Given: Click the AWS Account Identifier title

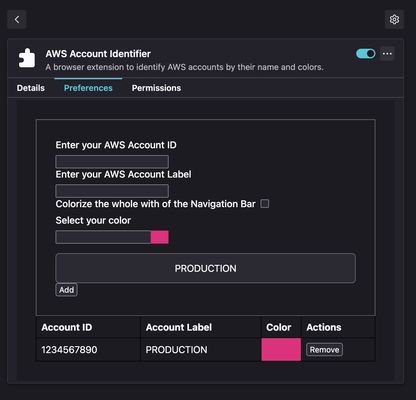Looking at the screenshot, I should (98, 54).
